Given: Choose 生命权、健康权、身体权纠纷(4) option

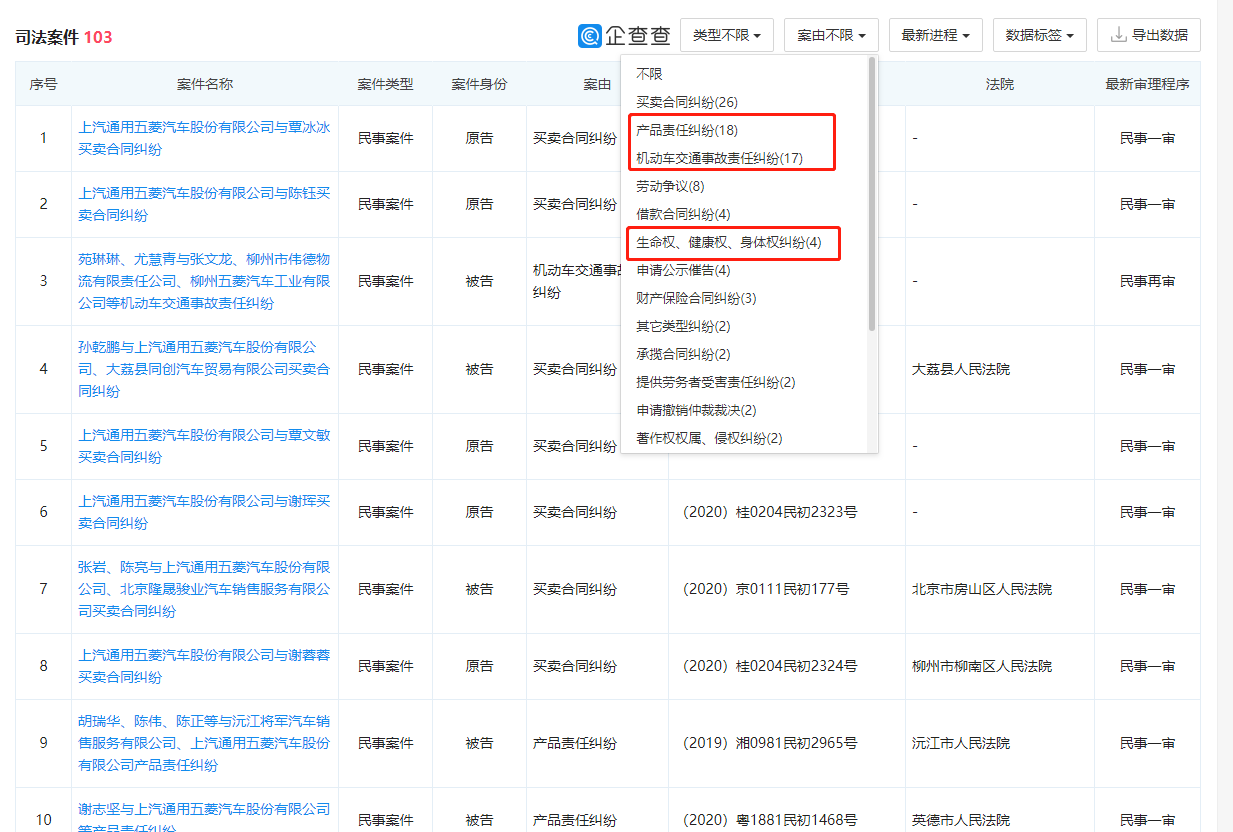Looking at the screenshot, I should (729, 242).
